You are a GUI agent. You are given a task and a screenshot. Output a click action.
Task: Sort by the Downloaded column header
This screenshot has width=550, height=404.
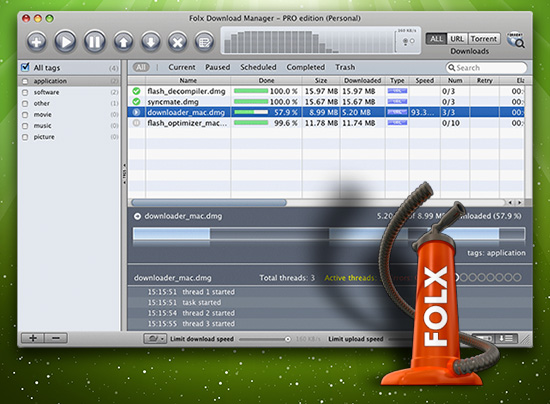point(362,80)
